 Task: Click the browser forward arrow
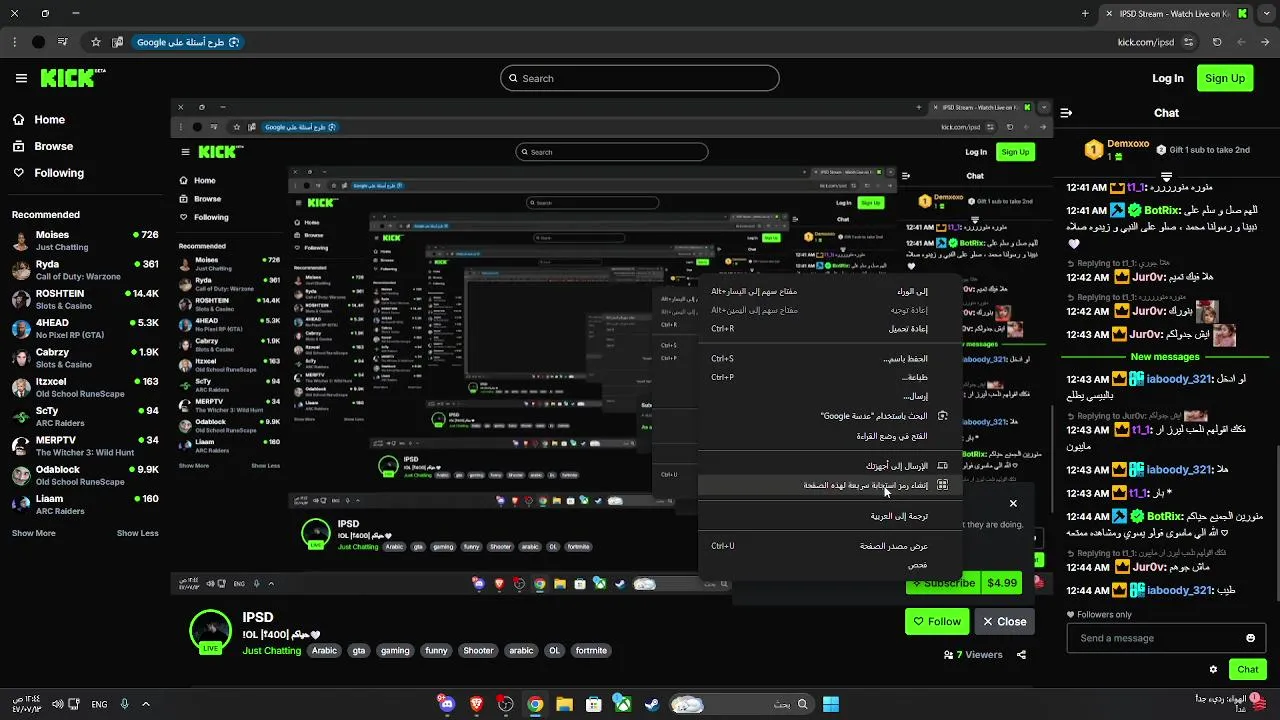coord(1241,42)
